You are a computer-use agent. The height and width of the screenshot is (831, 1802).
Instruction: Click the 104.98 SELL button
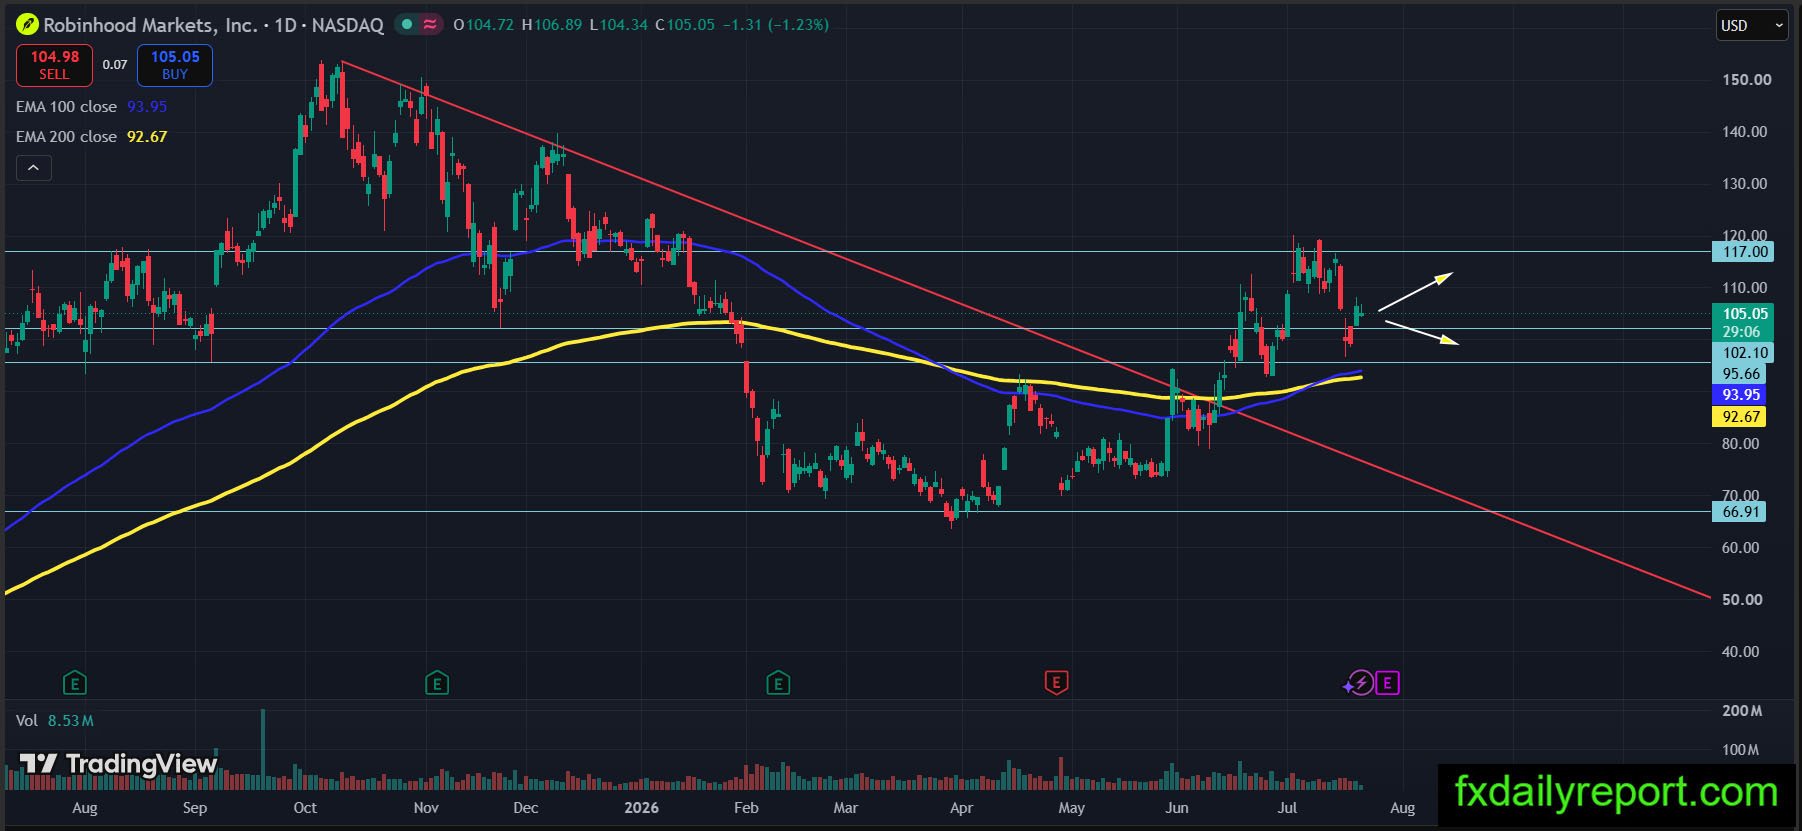tap(54, 65)
